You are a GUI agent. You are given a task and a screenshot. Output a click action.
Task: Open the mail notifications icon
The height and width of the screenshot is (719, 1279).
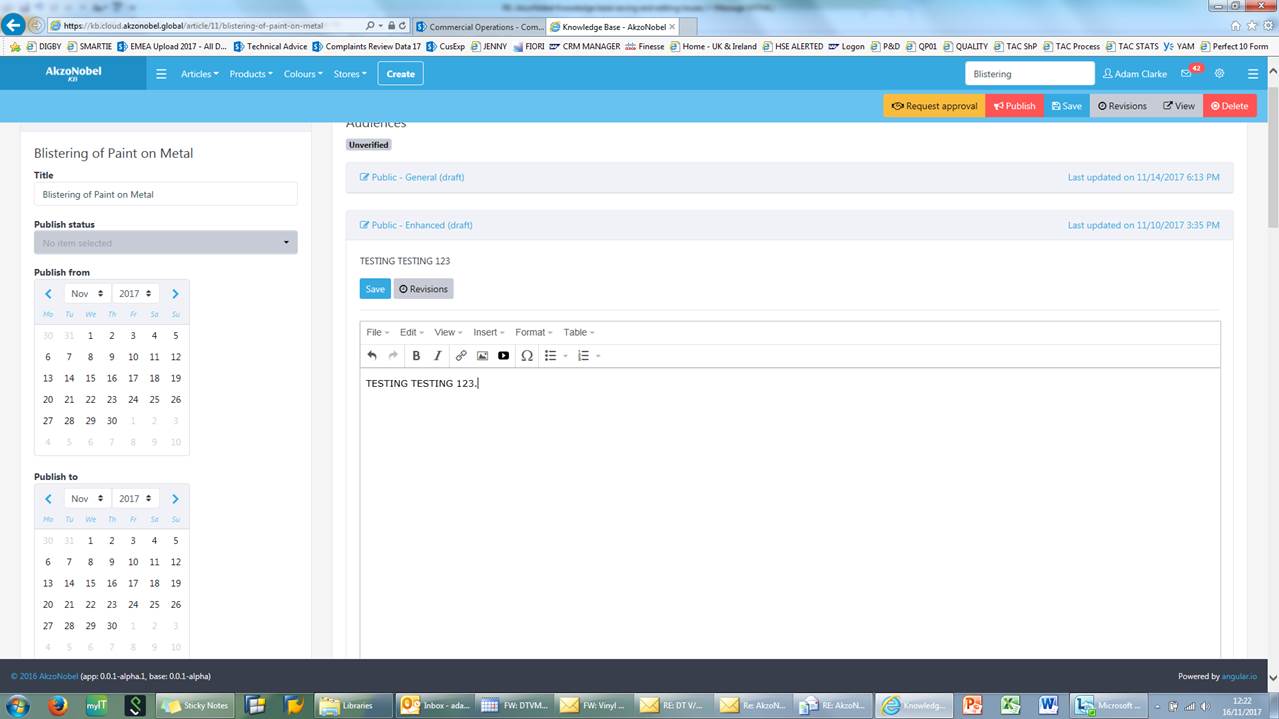coord(1186,74)
